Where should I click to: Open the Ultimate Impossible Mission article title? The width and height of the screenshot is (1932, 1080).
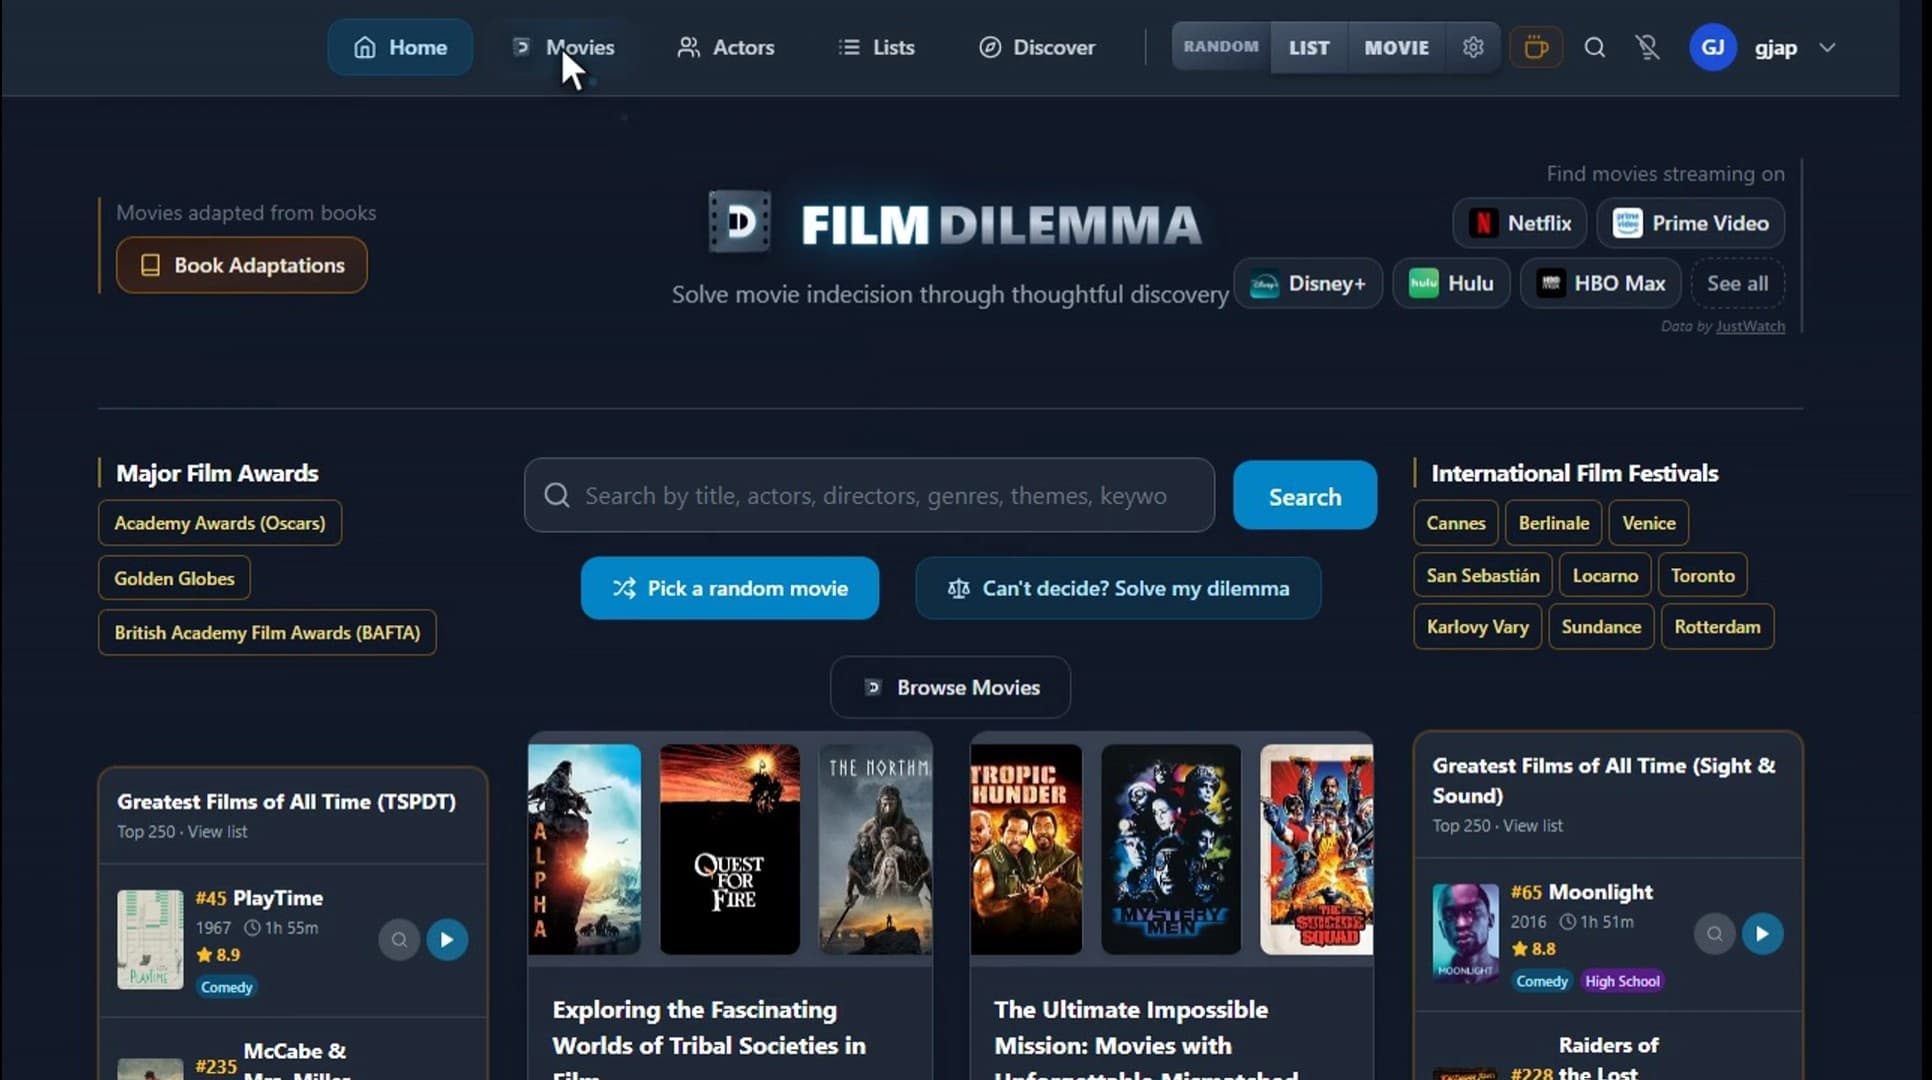(1146, 1038)
